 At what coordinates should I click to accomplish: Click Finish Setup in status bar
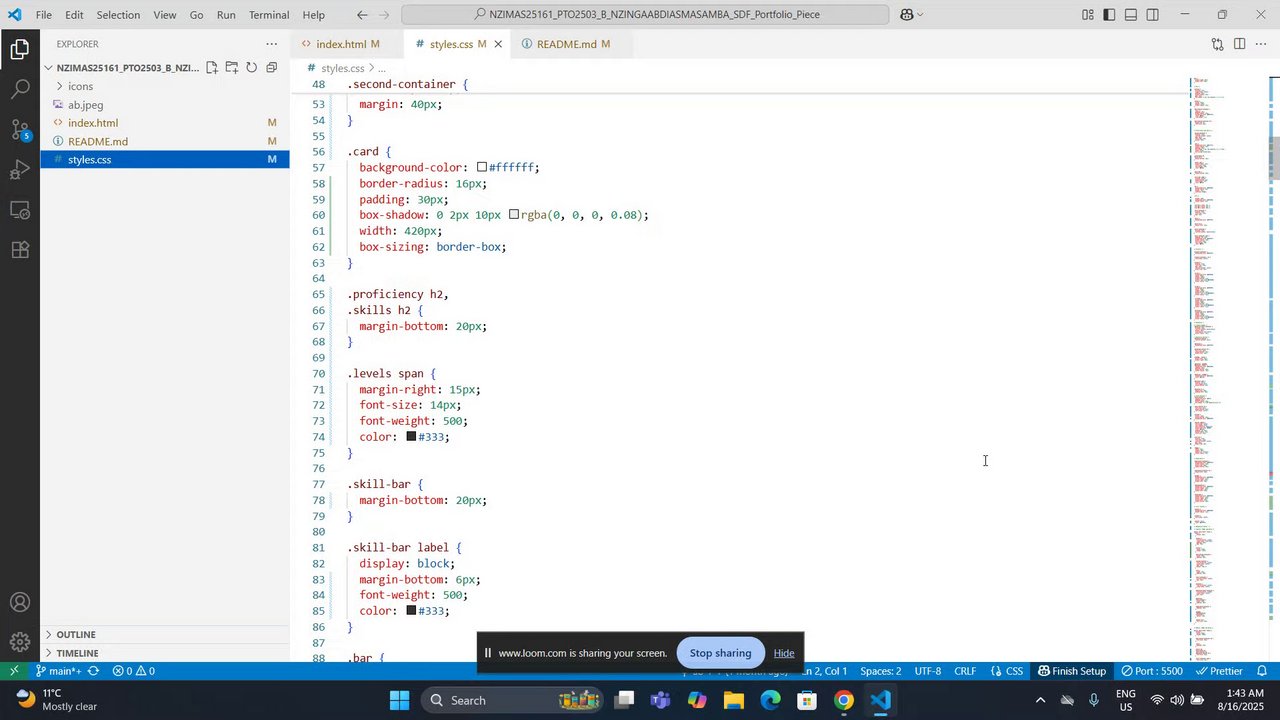[1072, 671]
